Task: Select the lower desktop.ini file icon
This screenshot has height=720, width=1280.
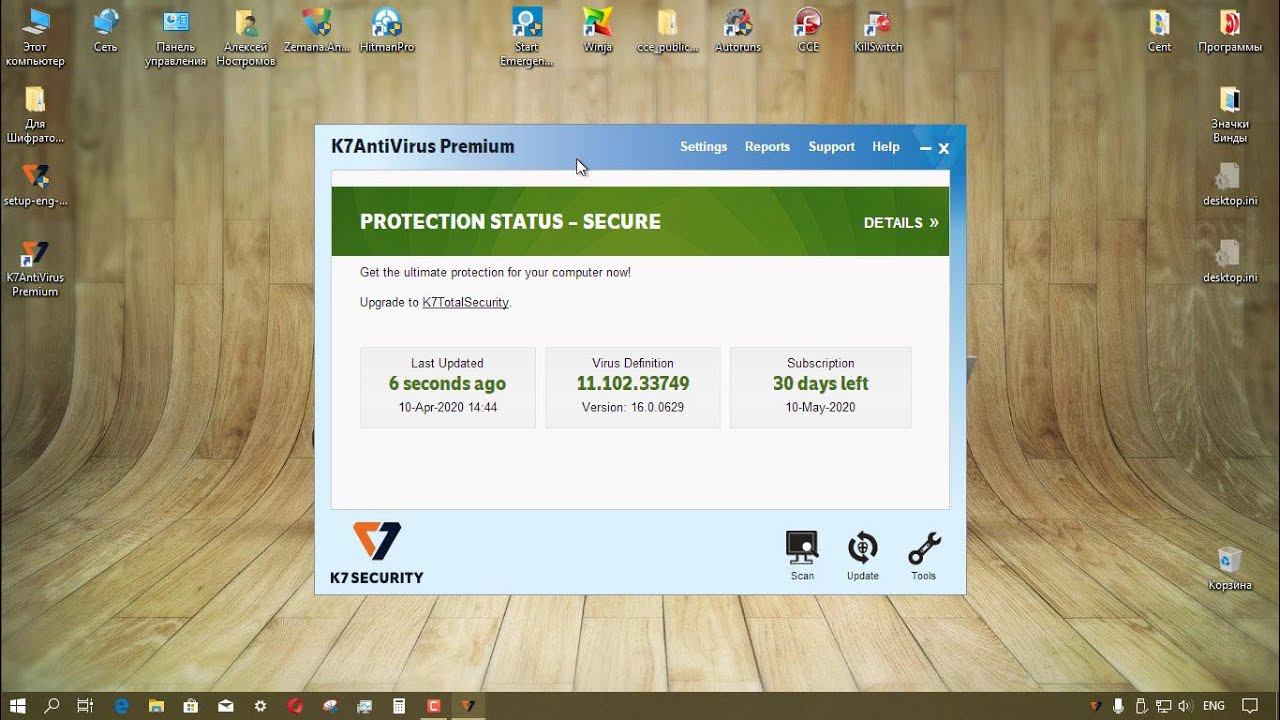Action: click(1230, 261)
